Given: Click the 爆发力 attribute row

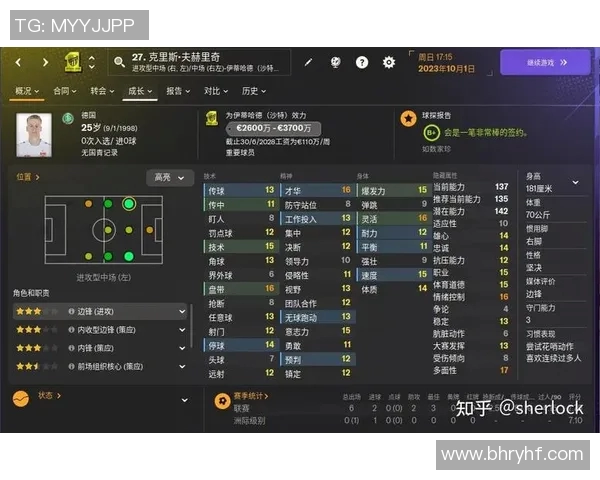Looking at the screenshot, I should 393,190.
